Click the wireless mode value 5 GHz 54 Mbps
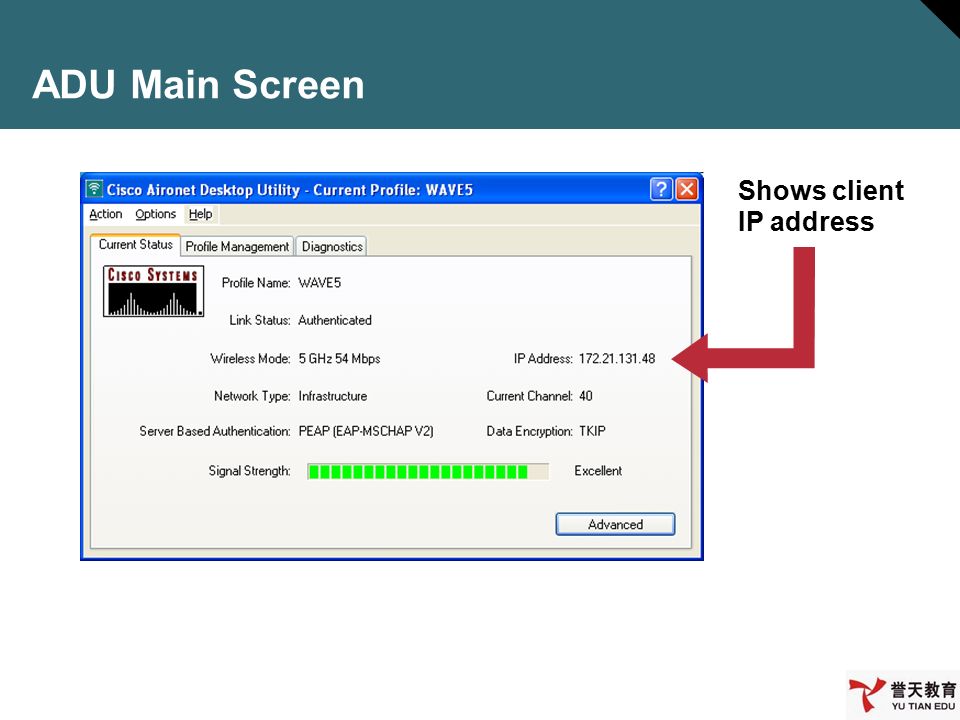This screenshot has width=960, height=720. pyautogui.click(x=339, y=359)
